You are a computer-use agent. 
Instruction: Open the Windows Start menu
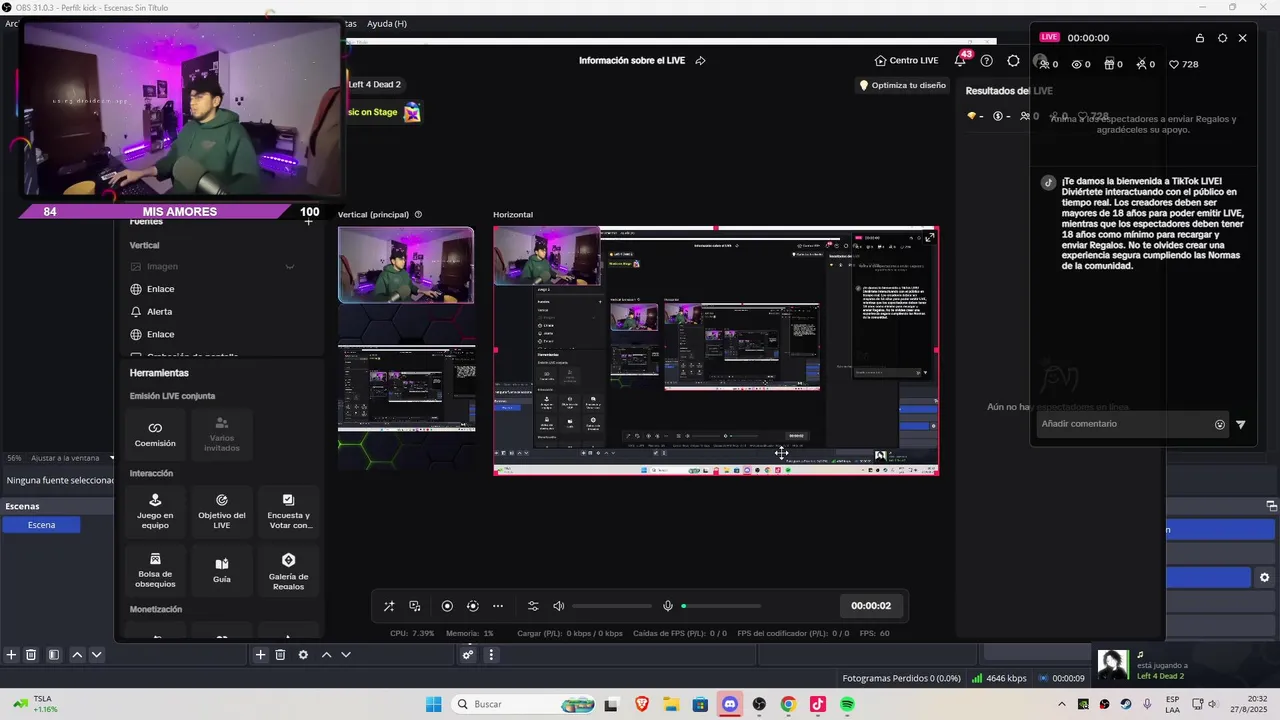(434, 704)
